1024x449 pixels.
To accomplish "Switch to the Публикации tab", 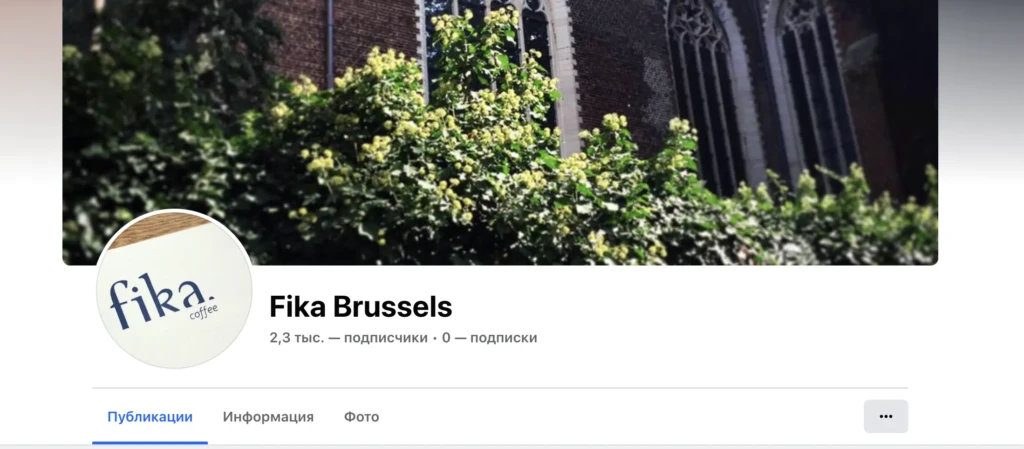I will [x=150, y=416].
